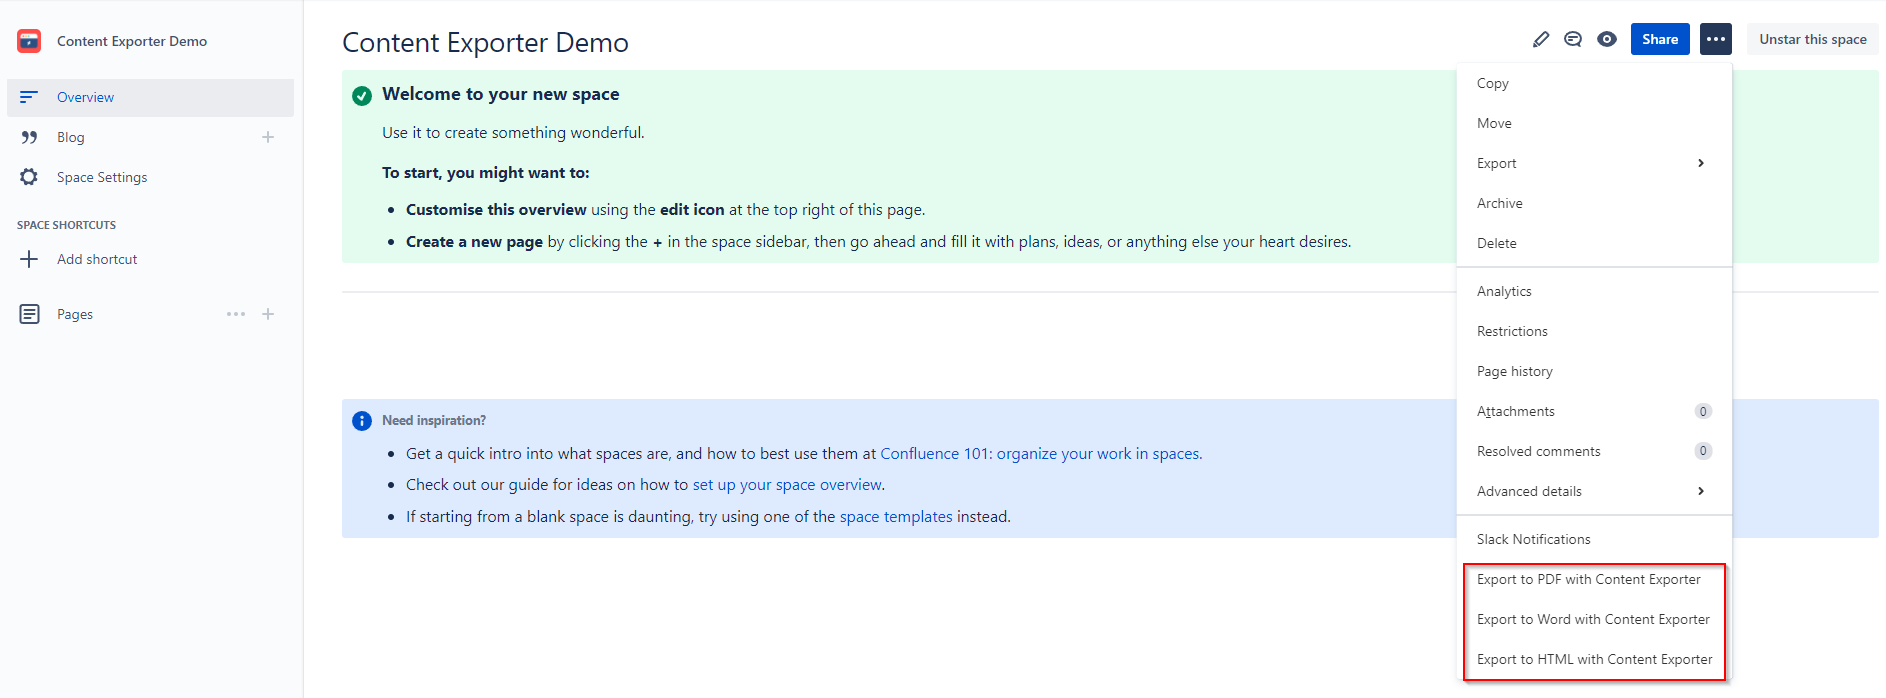Click the three-dot more actions button

click(x=1716, y=39)
